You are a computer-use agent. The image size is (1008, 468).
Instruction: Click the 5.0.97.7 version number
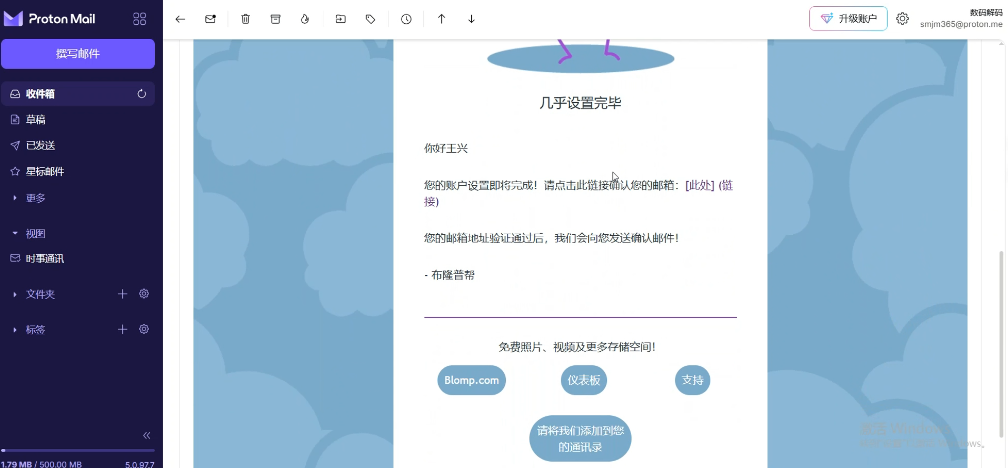click(x=140, y=464)
